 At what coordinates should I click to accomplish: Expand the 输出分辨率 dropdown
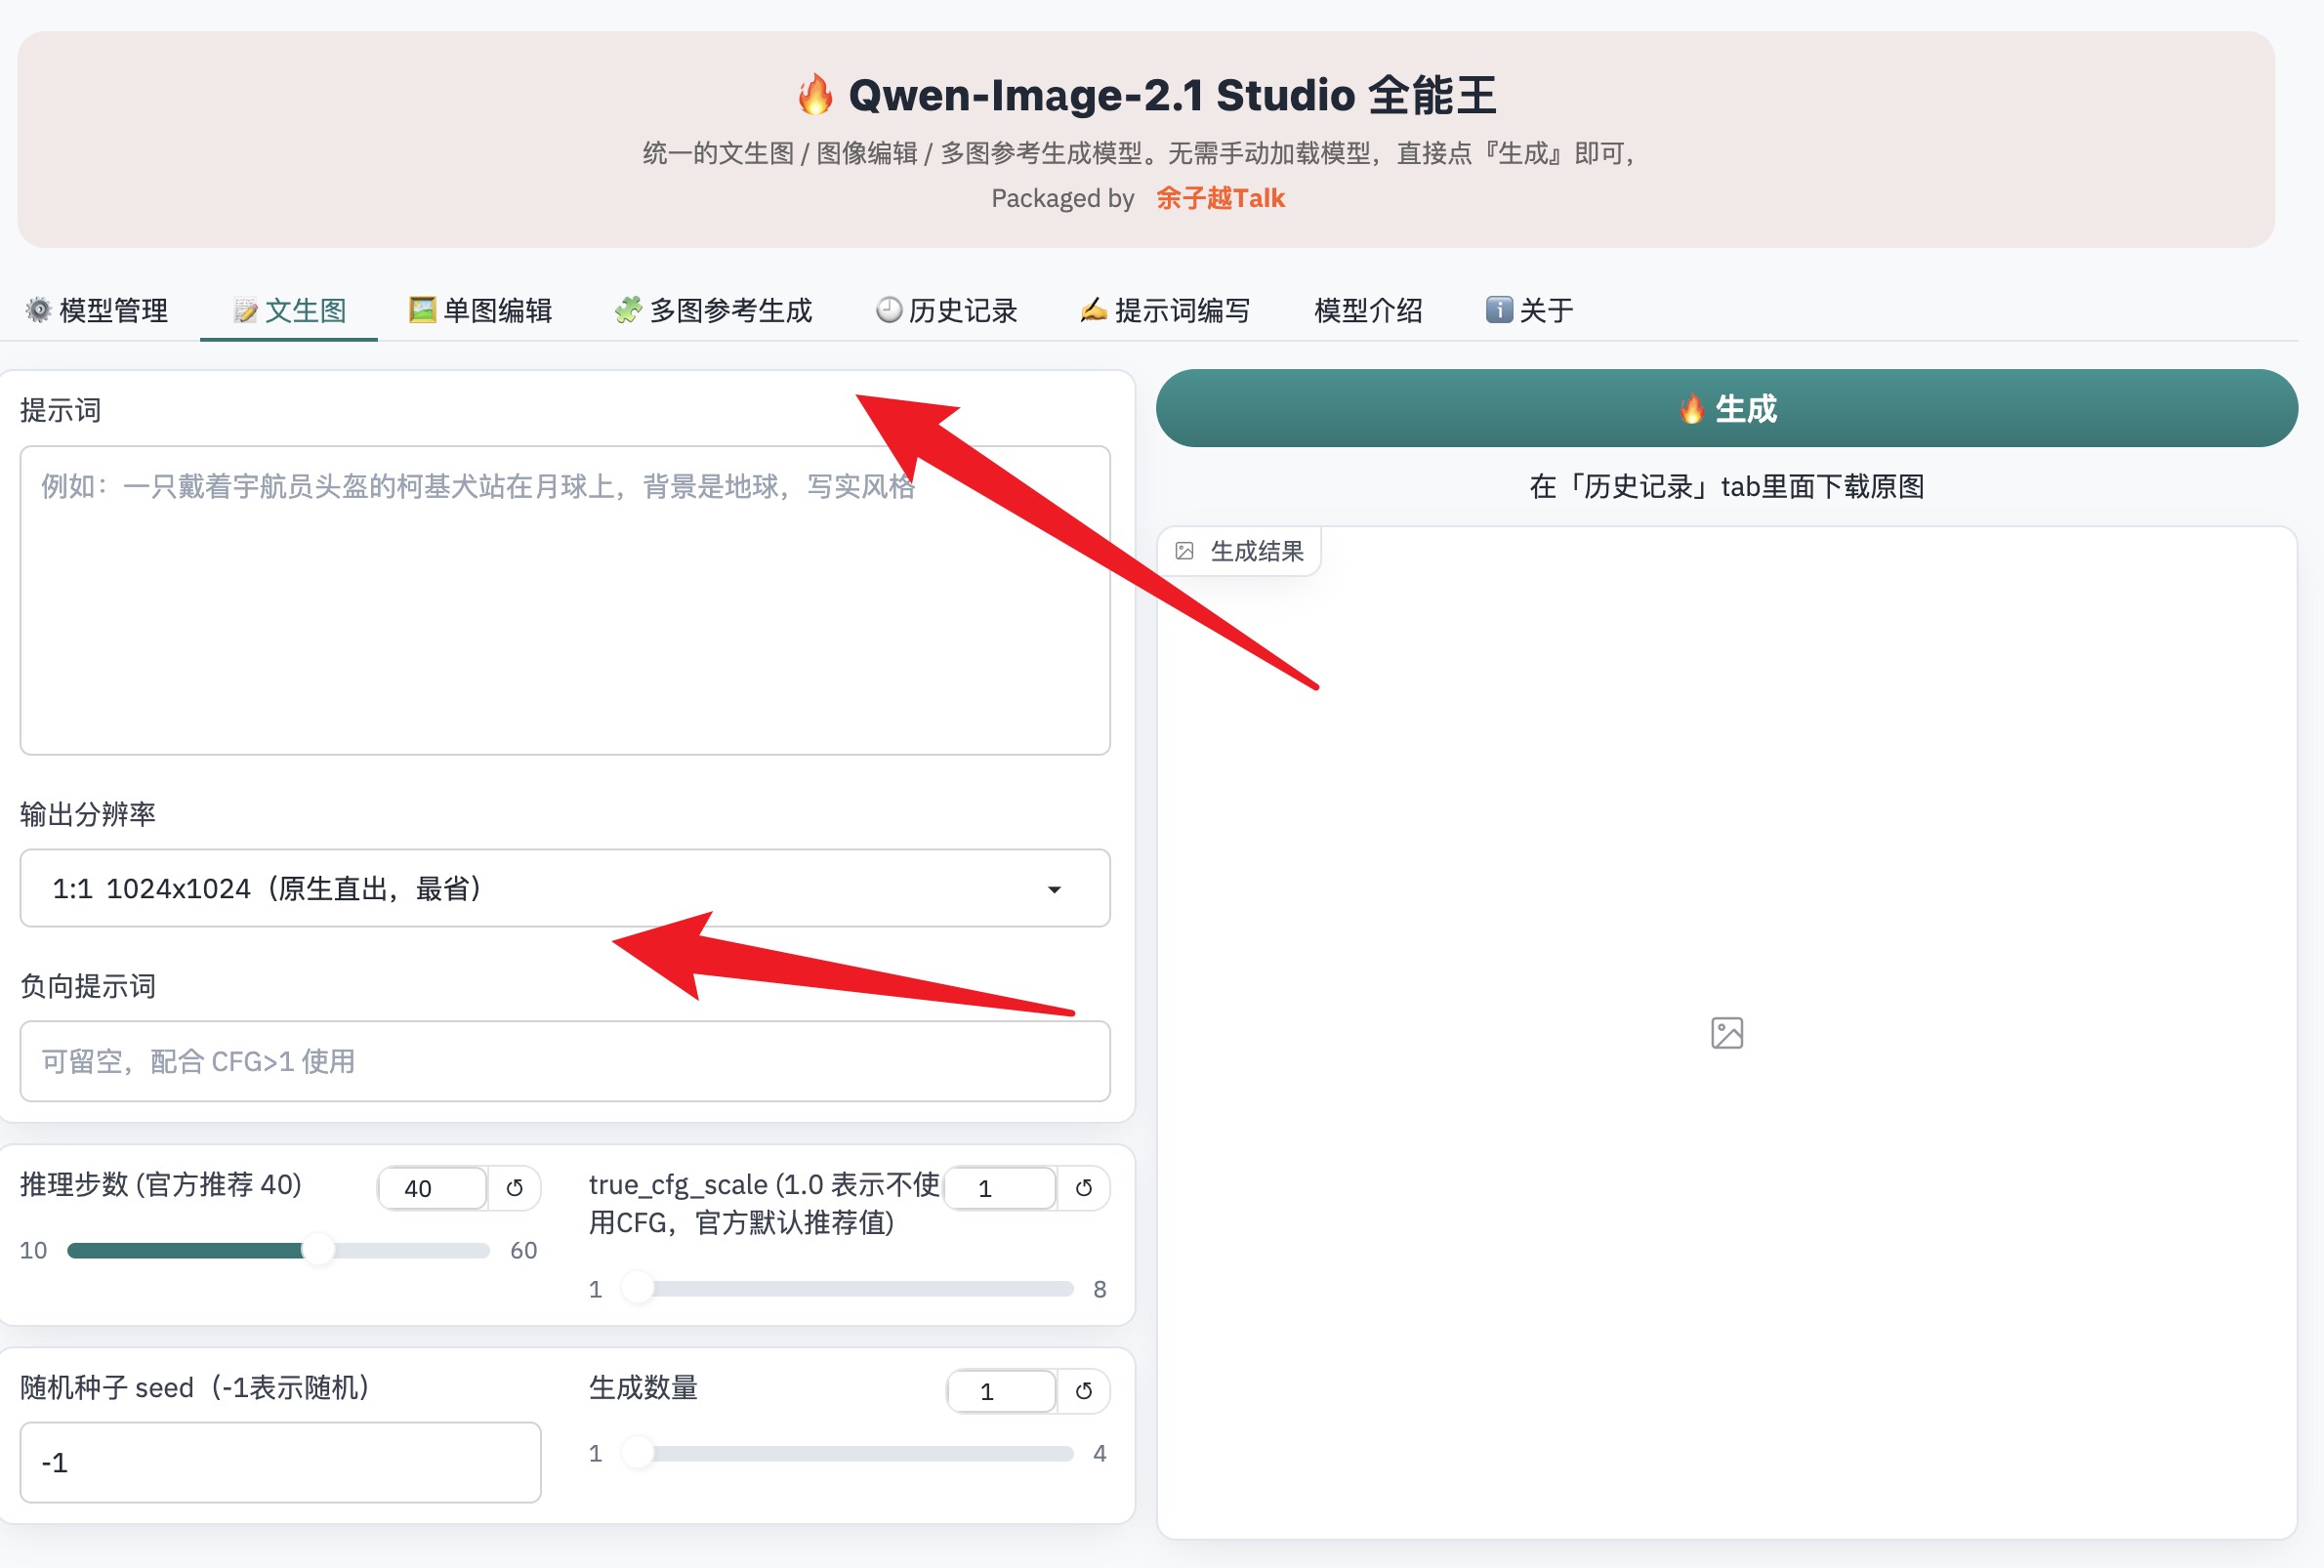(565, 888)
